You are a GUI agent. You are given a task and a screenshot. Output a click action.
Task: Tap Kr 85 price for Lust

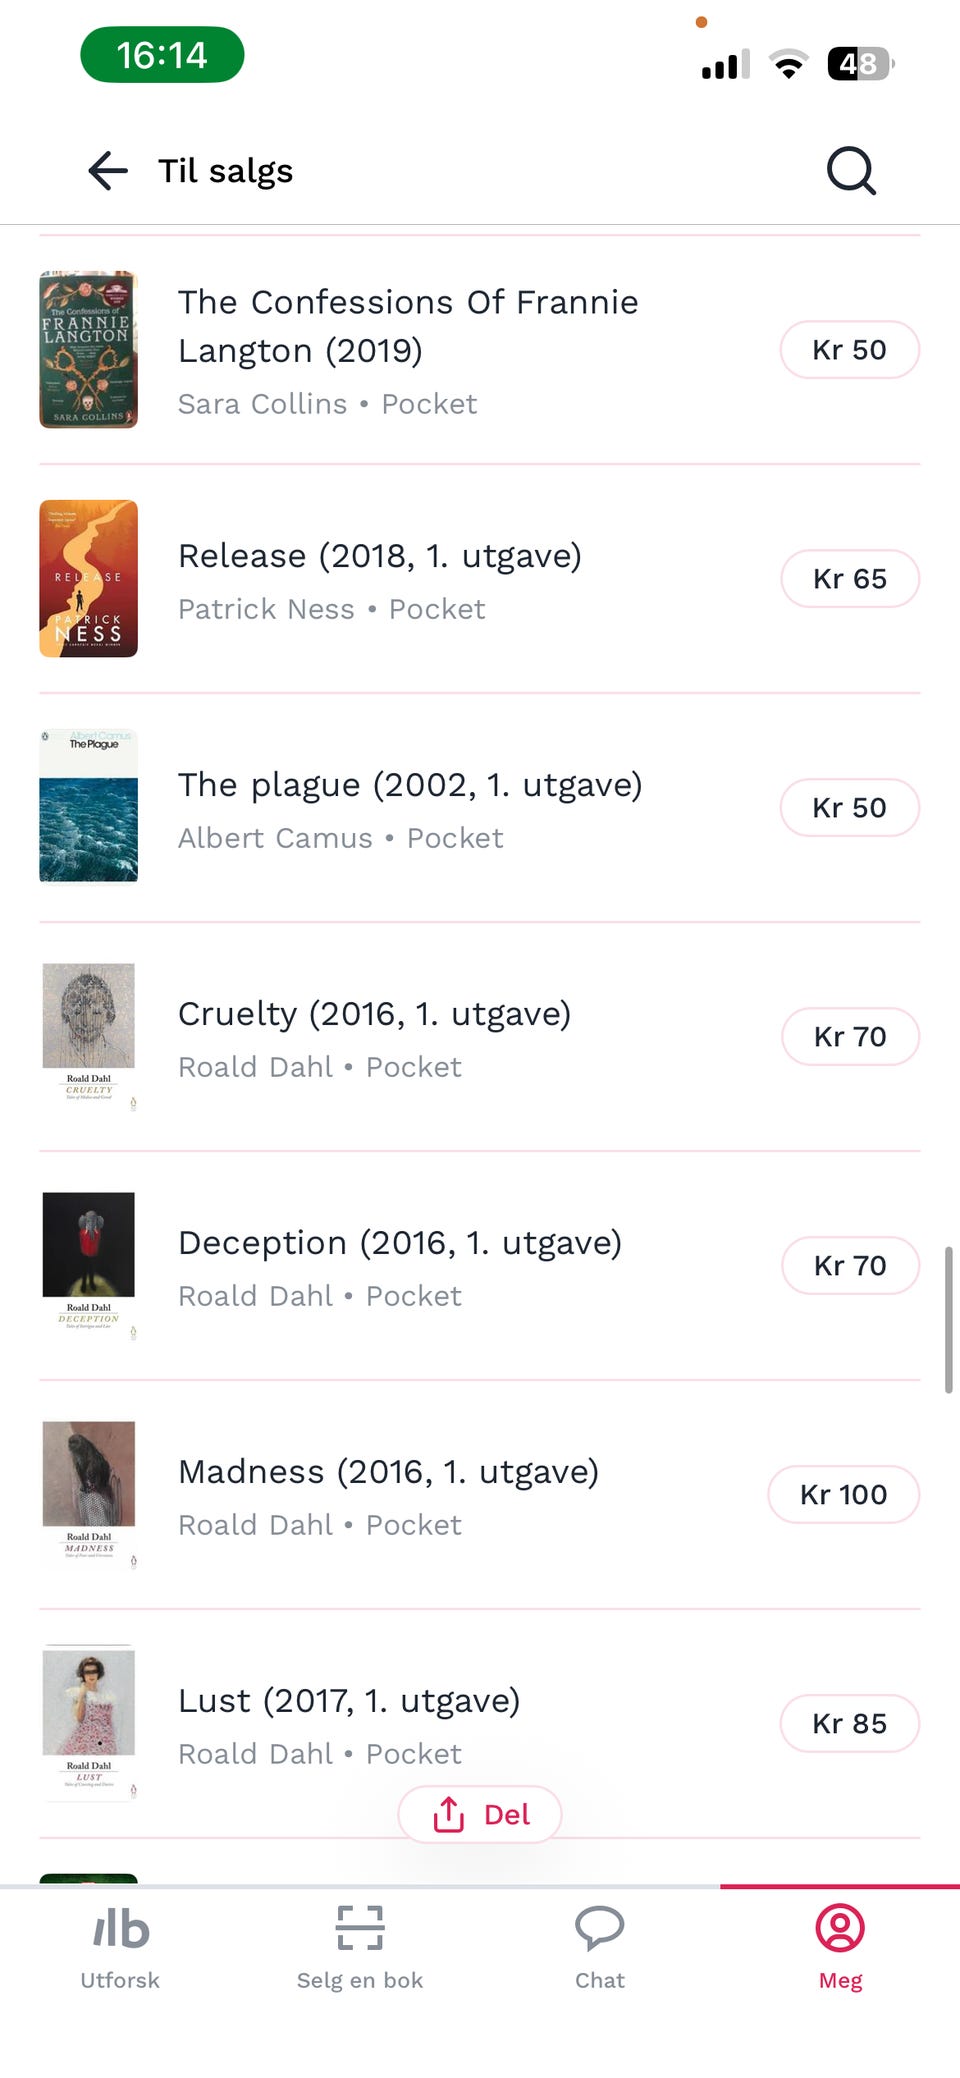tap(849, 1724)
